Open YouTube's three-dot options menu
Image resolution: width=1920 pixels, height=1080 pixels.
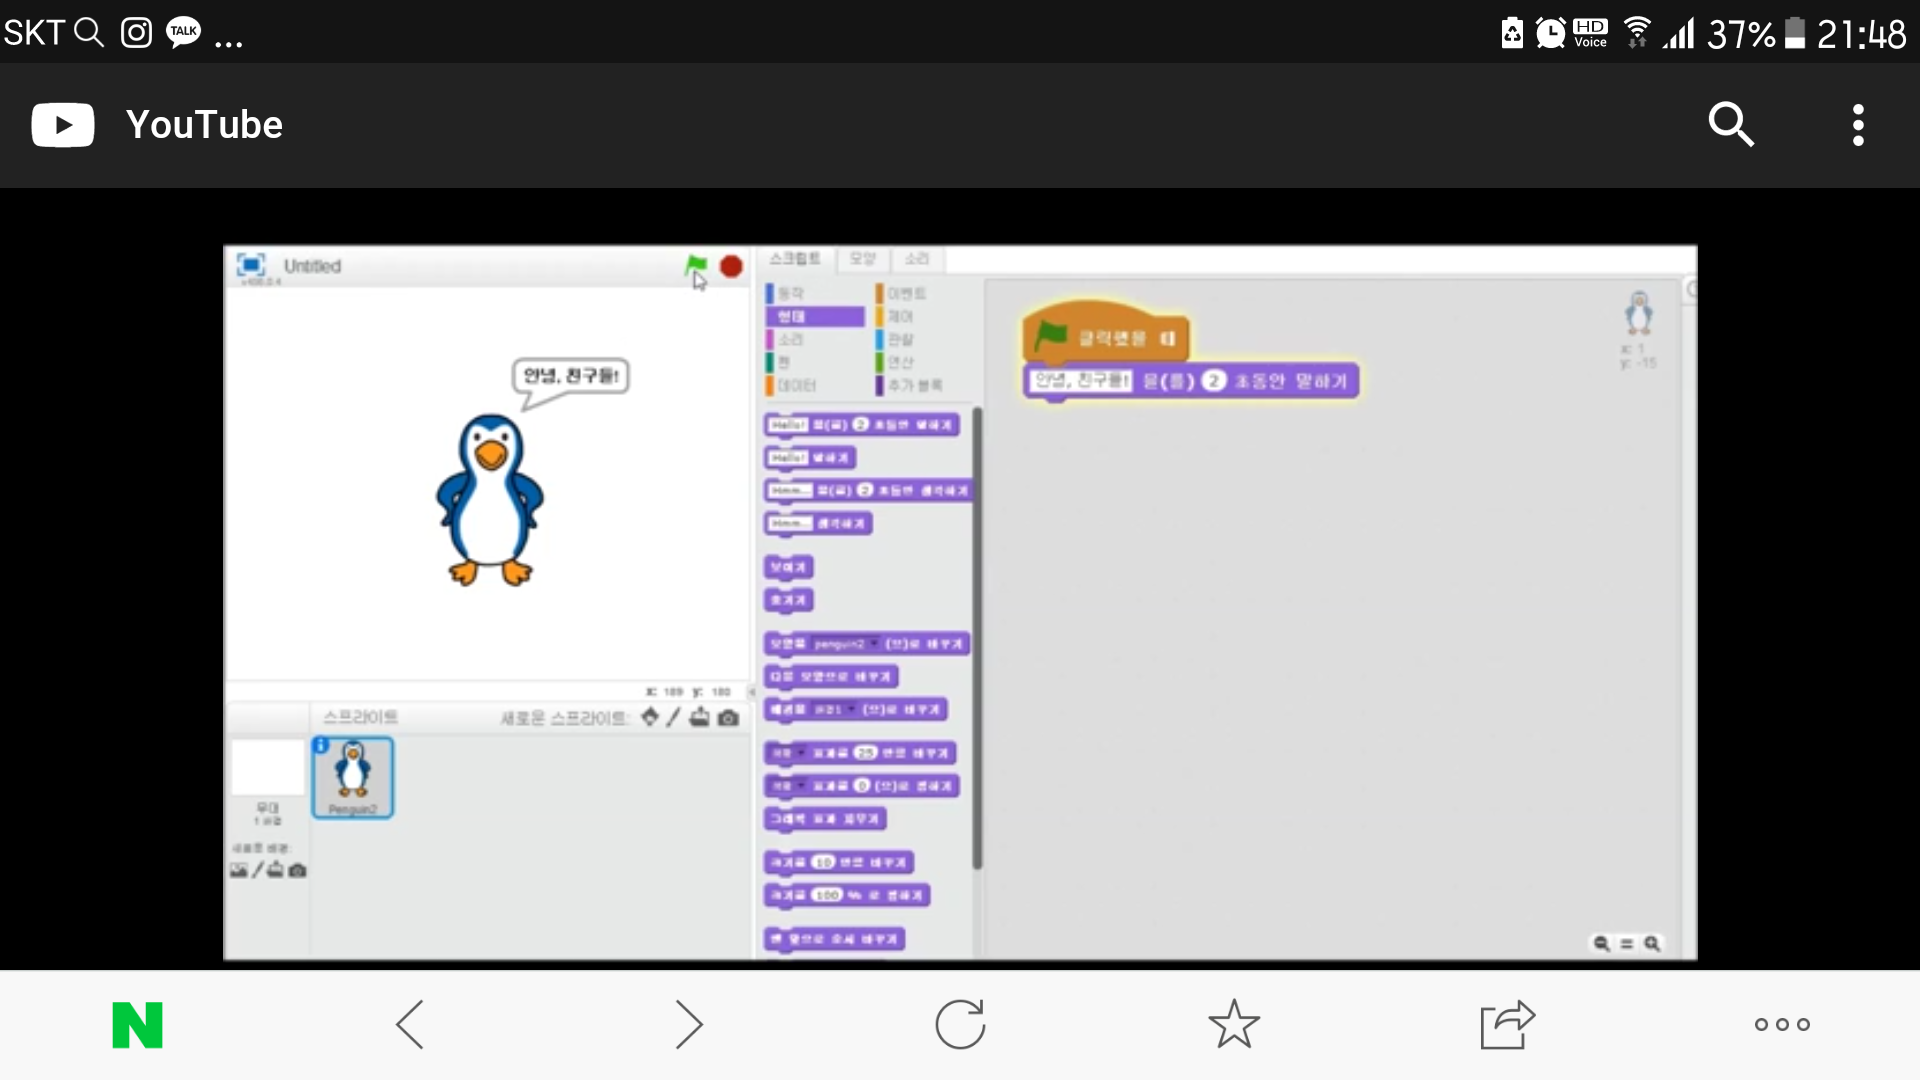tap(1858, 125)
